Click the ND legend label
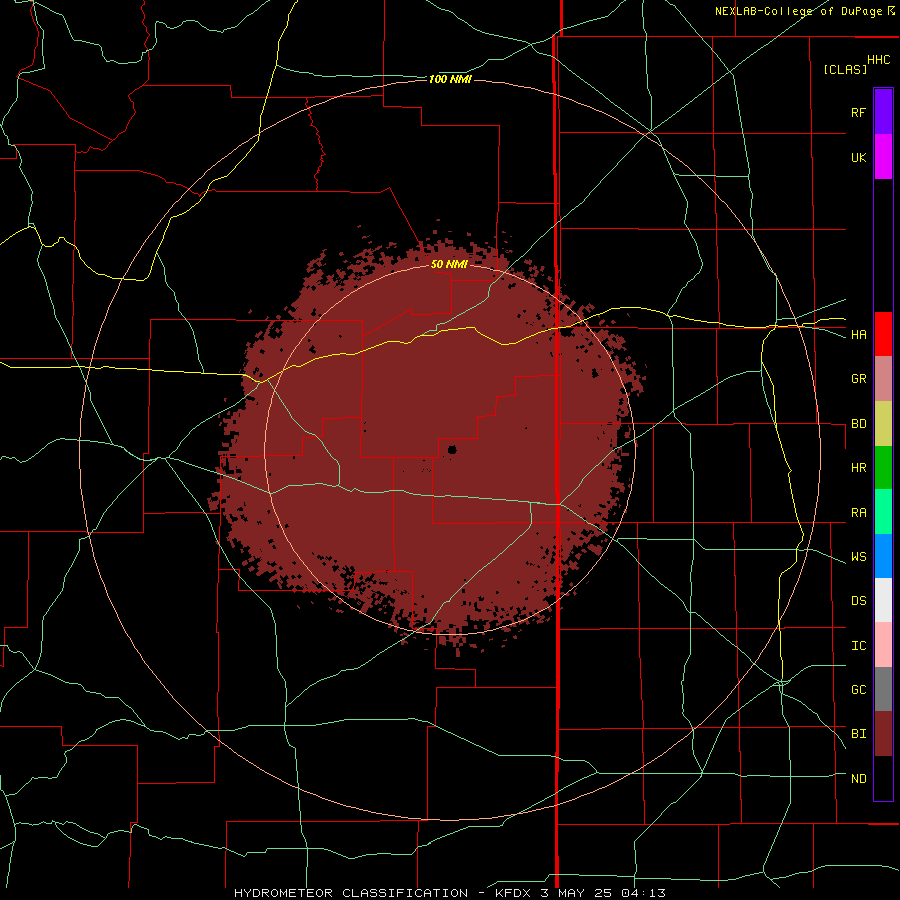The image size is (900, 900). (858, 779)
